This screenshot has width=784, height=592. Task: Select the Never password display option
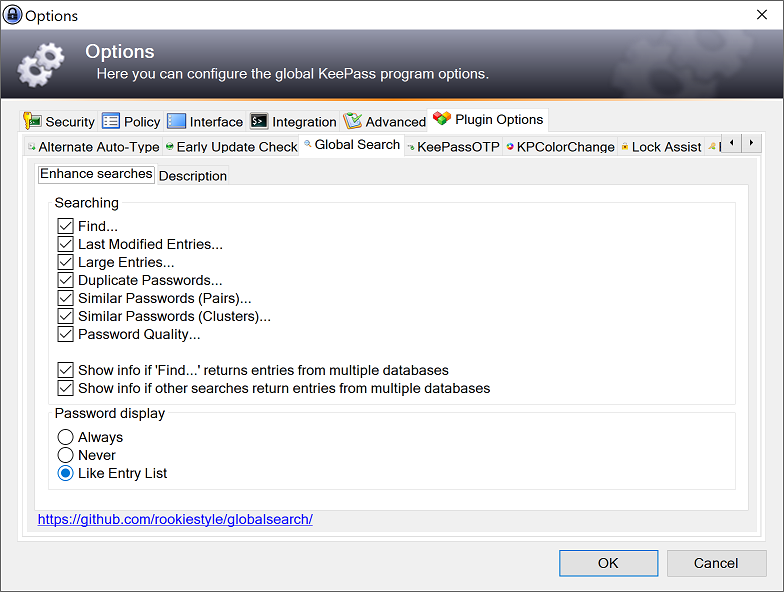66,455
